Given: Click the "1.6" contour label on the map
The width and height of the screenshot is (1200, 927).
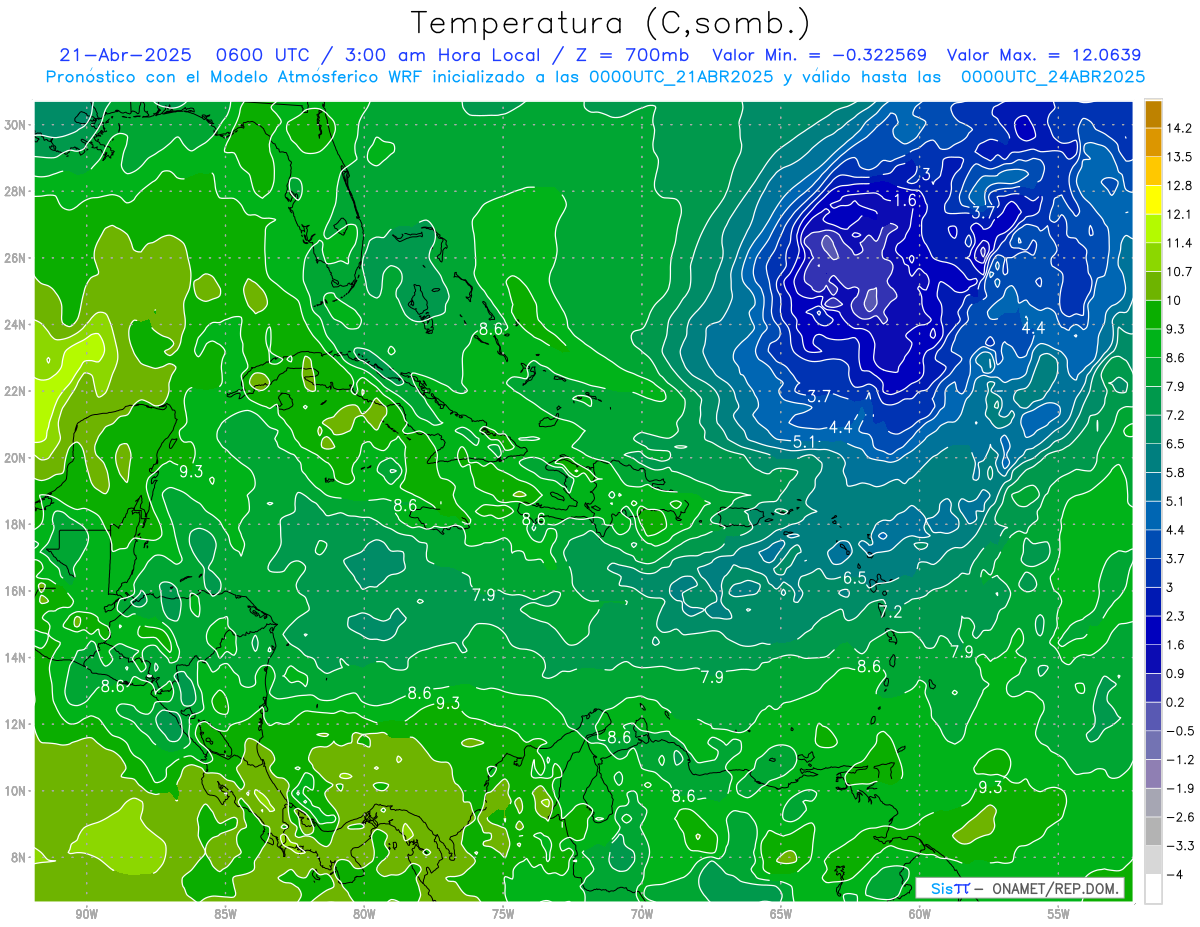Looking at the screenshot, I should [904, 200].
